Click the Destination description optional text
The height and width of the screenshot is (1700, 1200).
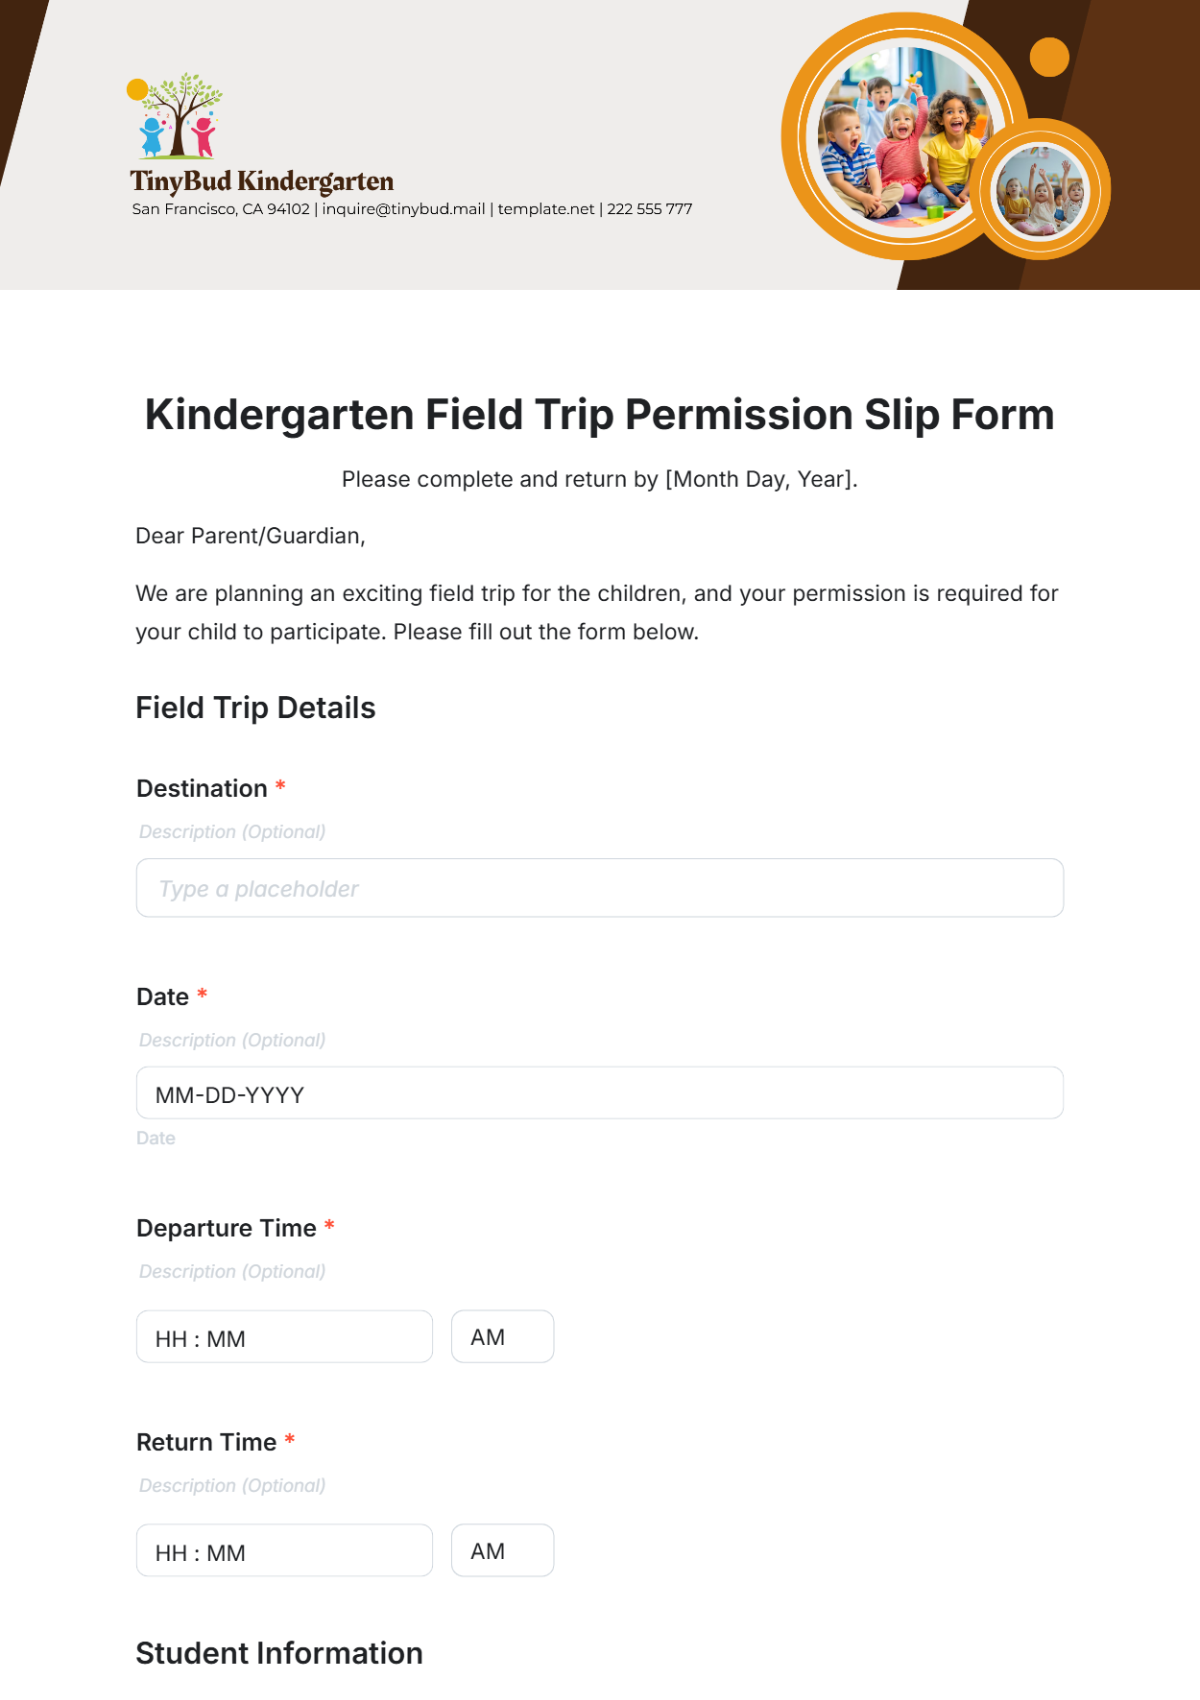(x=232, y=832)
